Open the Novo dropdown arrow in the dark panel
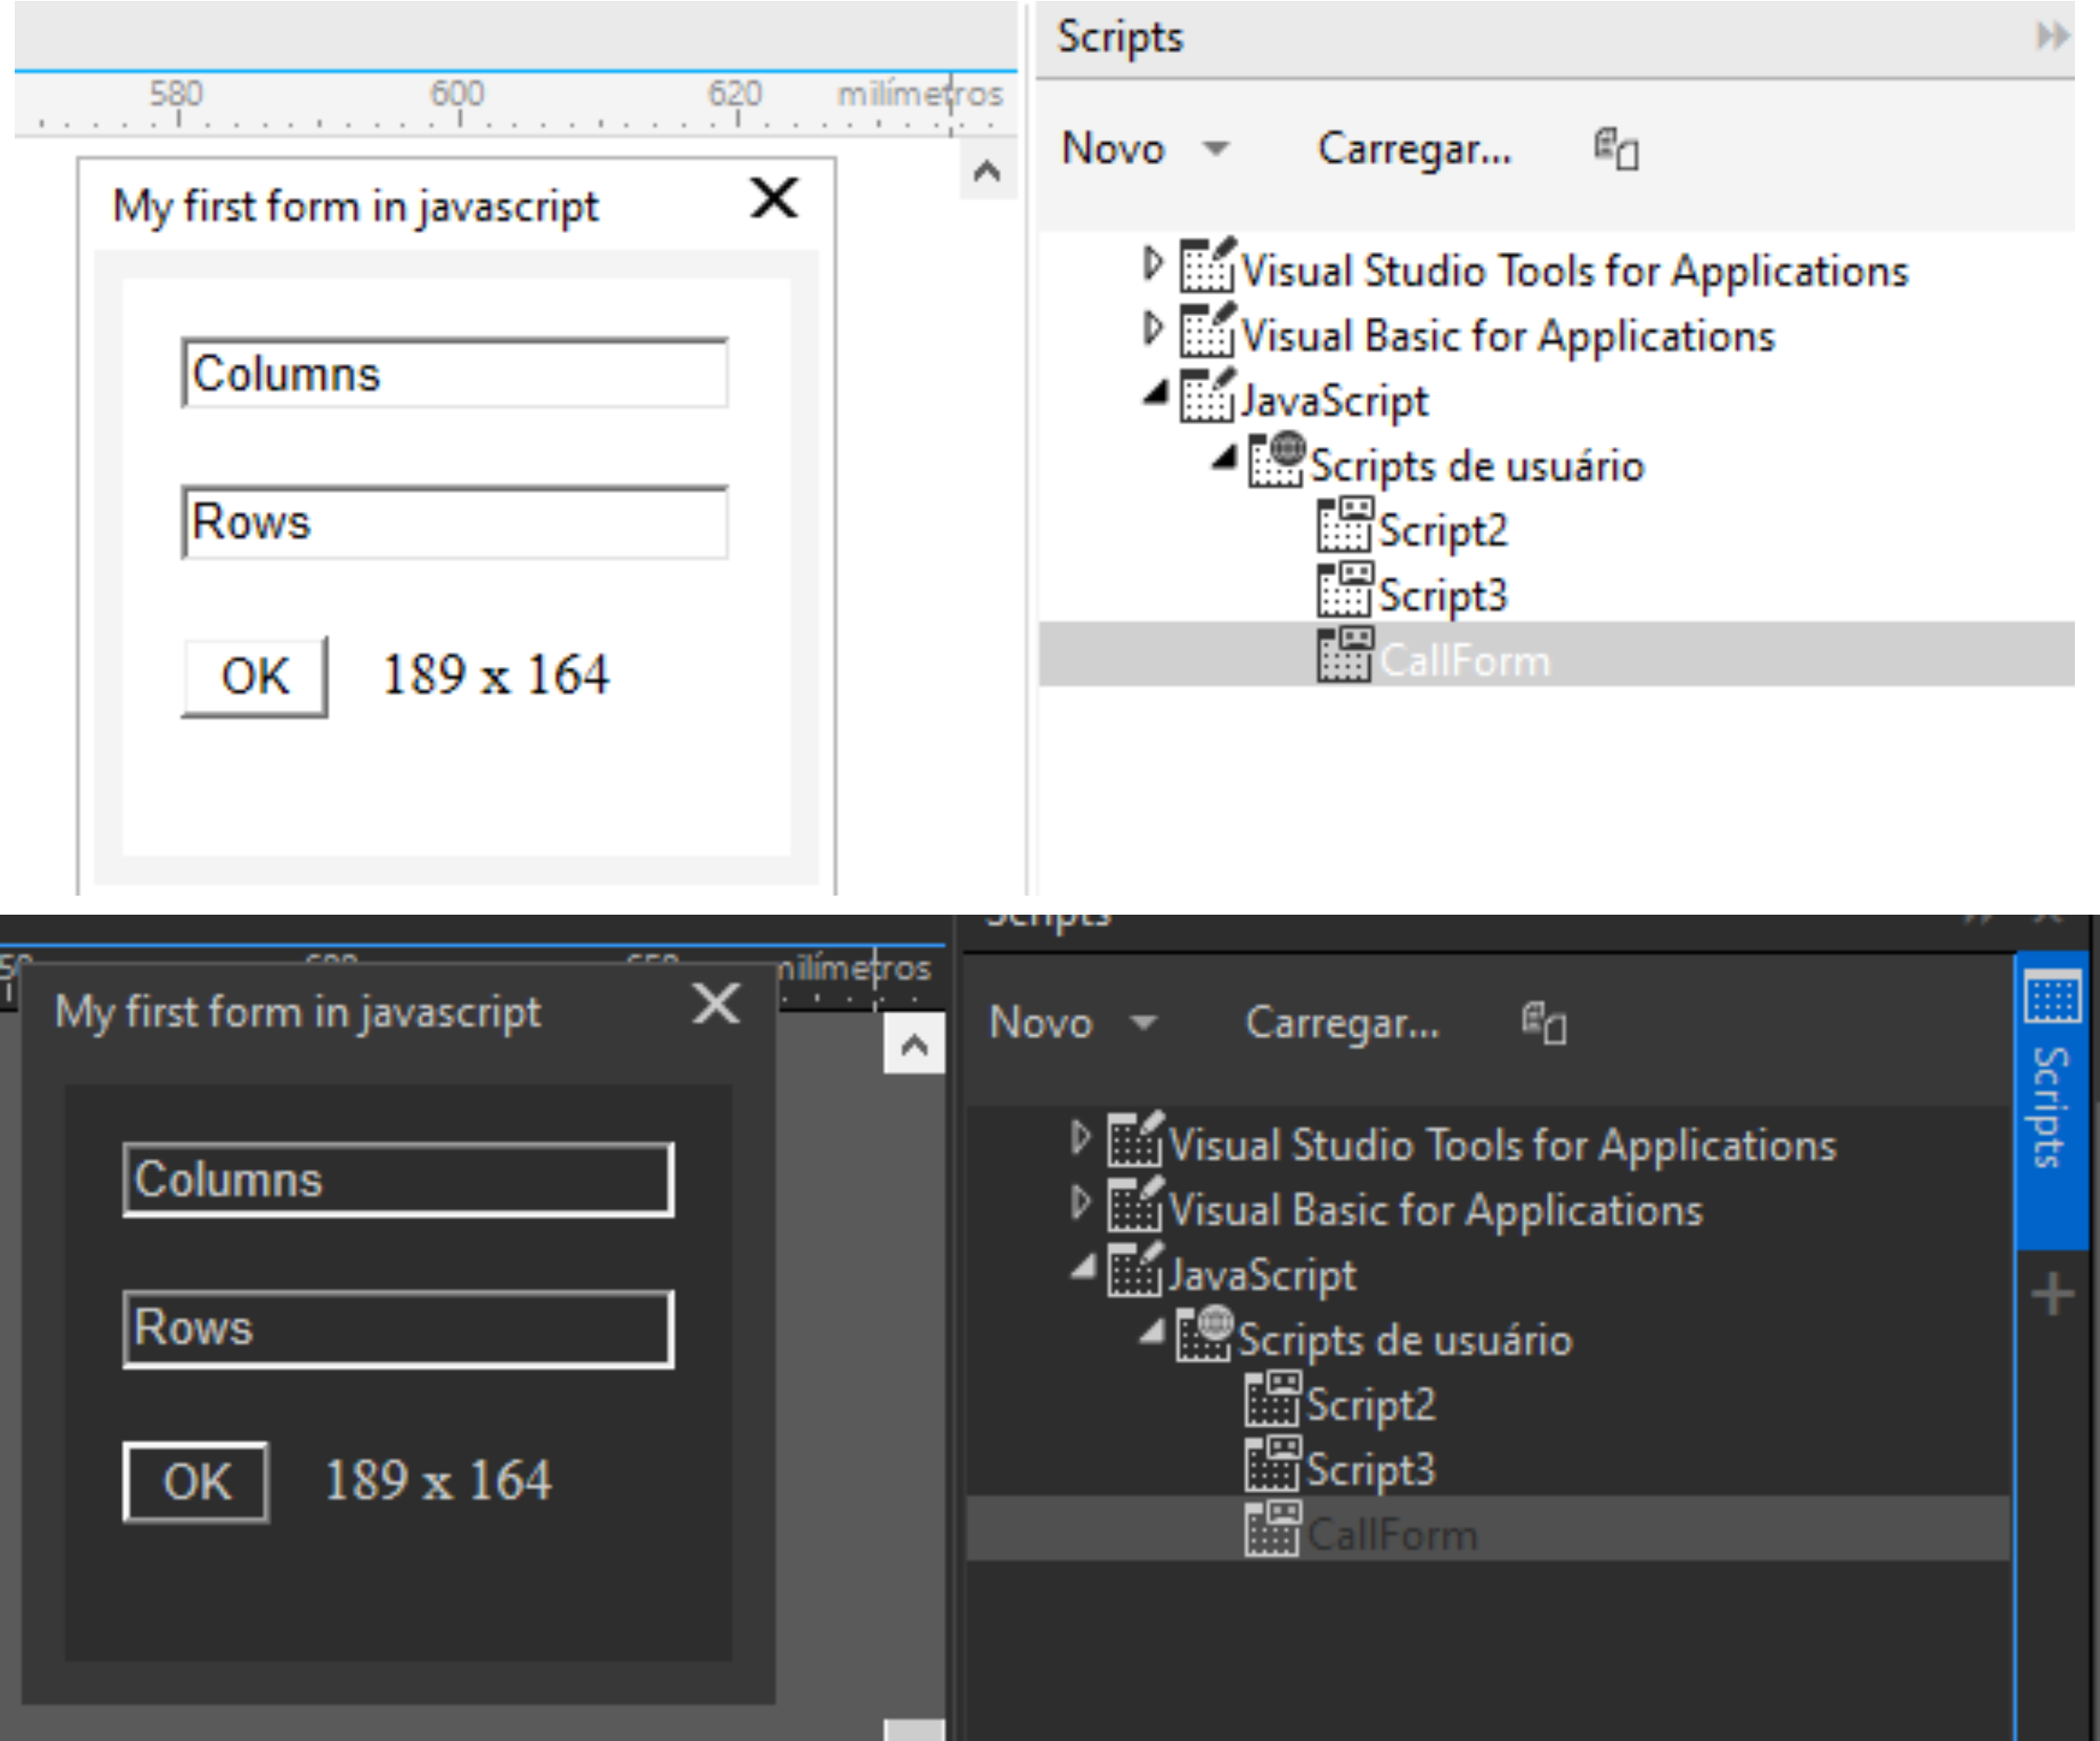The image size is (2100, 1741). click(1143, 1022)
